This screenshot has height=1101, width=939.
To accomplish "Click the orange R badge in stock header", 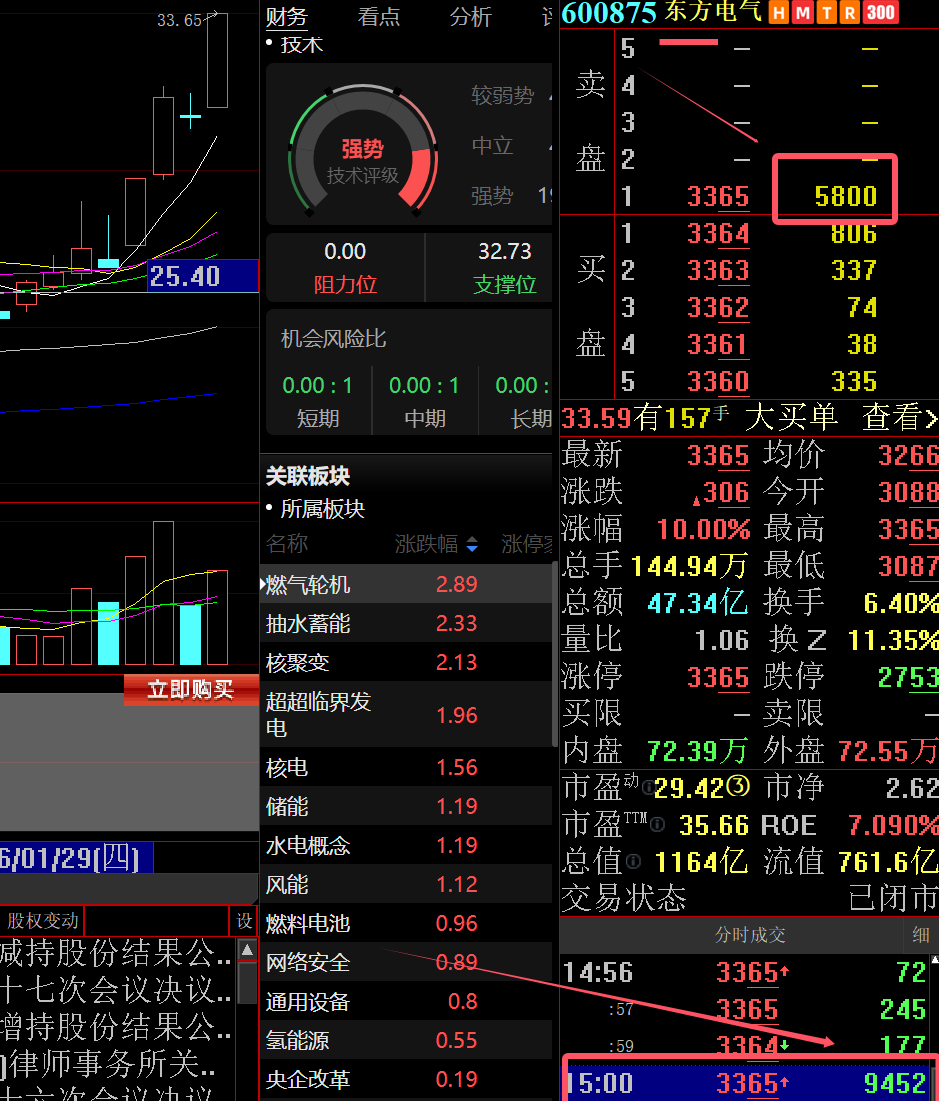I will click(850, 13).
